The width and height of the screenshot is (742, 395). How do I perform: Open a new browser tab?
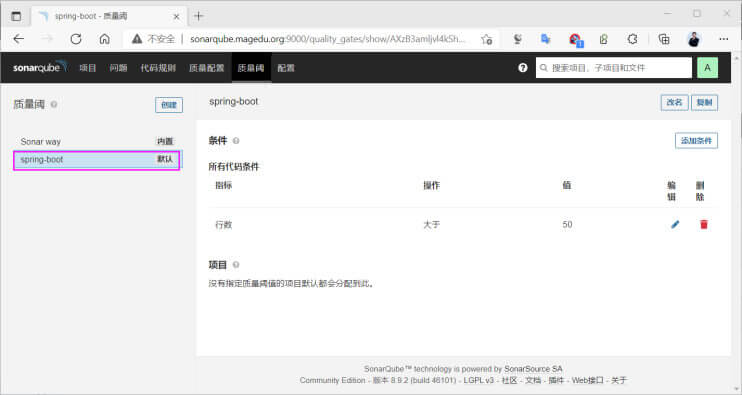(198, 16)
